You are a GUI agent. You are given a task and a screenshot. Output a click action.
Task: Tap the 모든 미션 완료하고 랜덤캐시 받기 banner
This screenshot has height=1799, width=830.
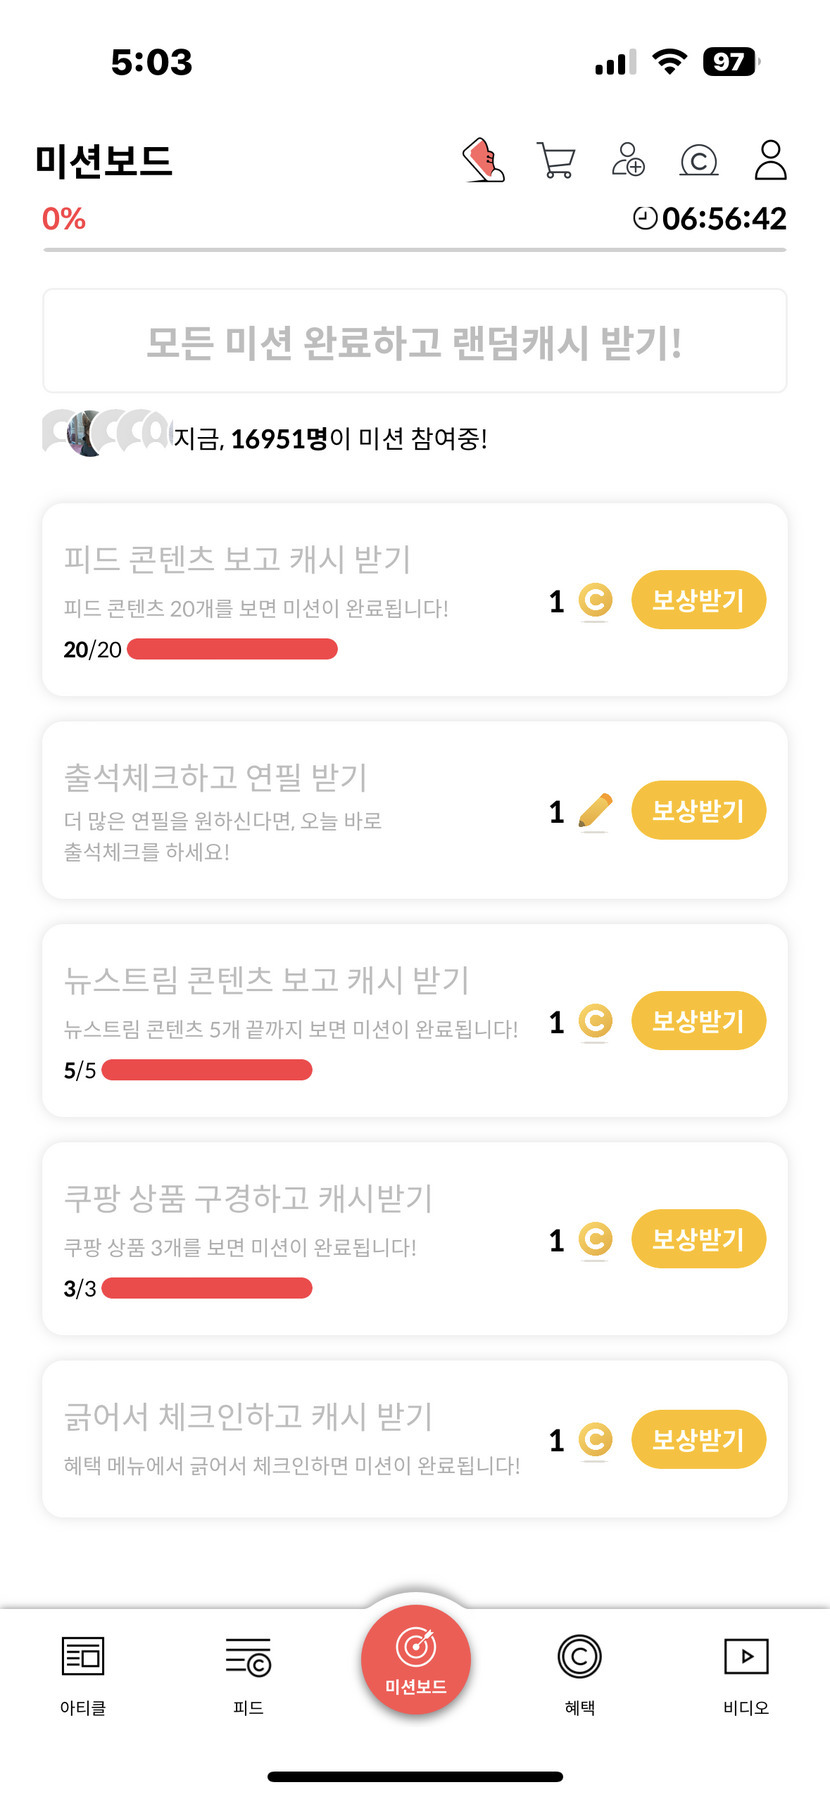(415, 342)
